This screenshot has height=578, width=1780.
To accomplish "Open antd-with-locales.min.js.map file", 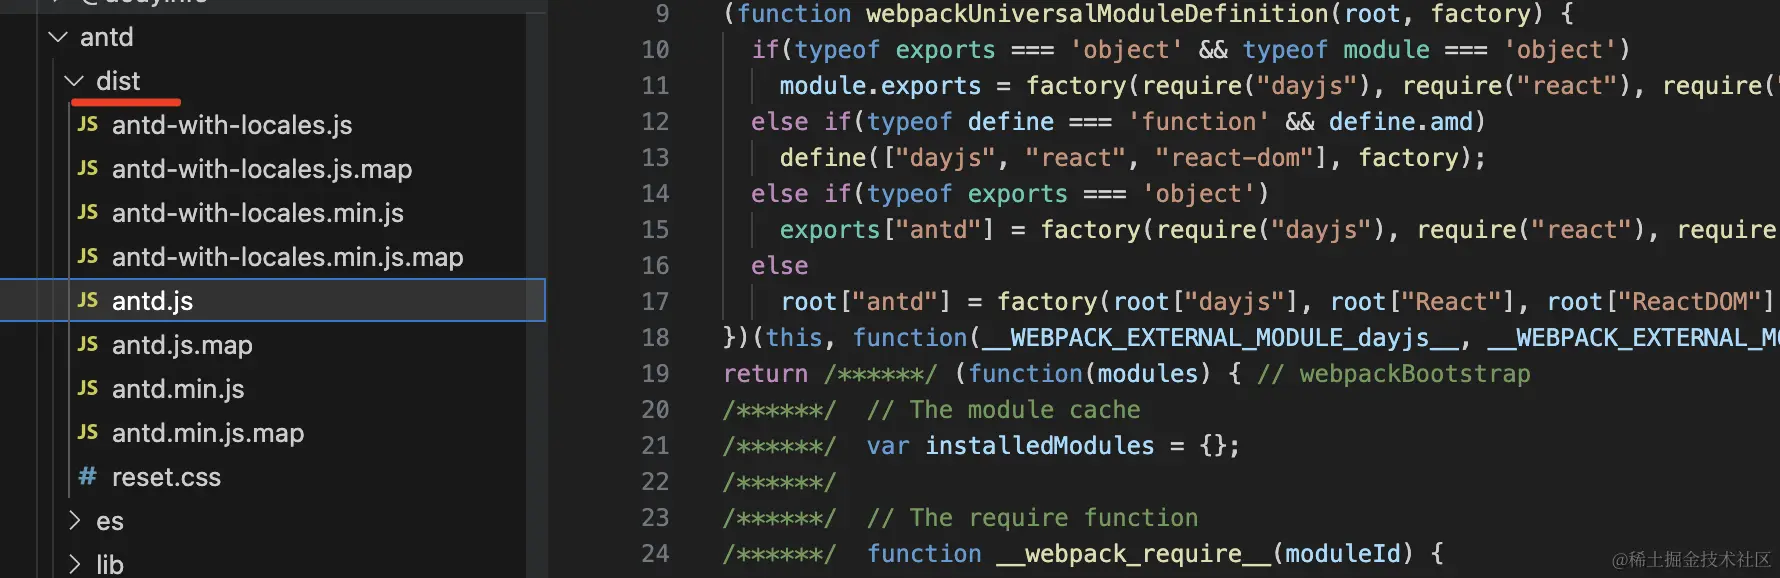I will tap(288, 257).
